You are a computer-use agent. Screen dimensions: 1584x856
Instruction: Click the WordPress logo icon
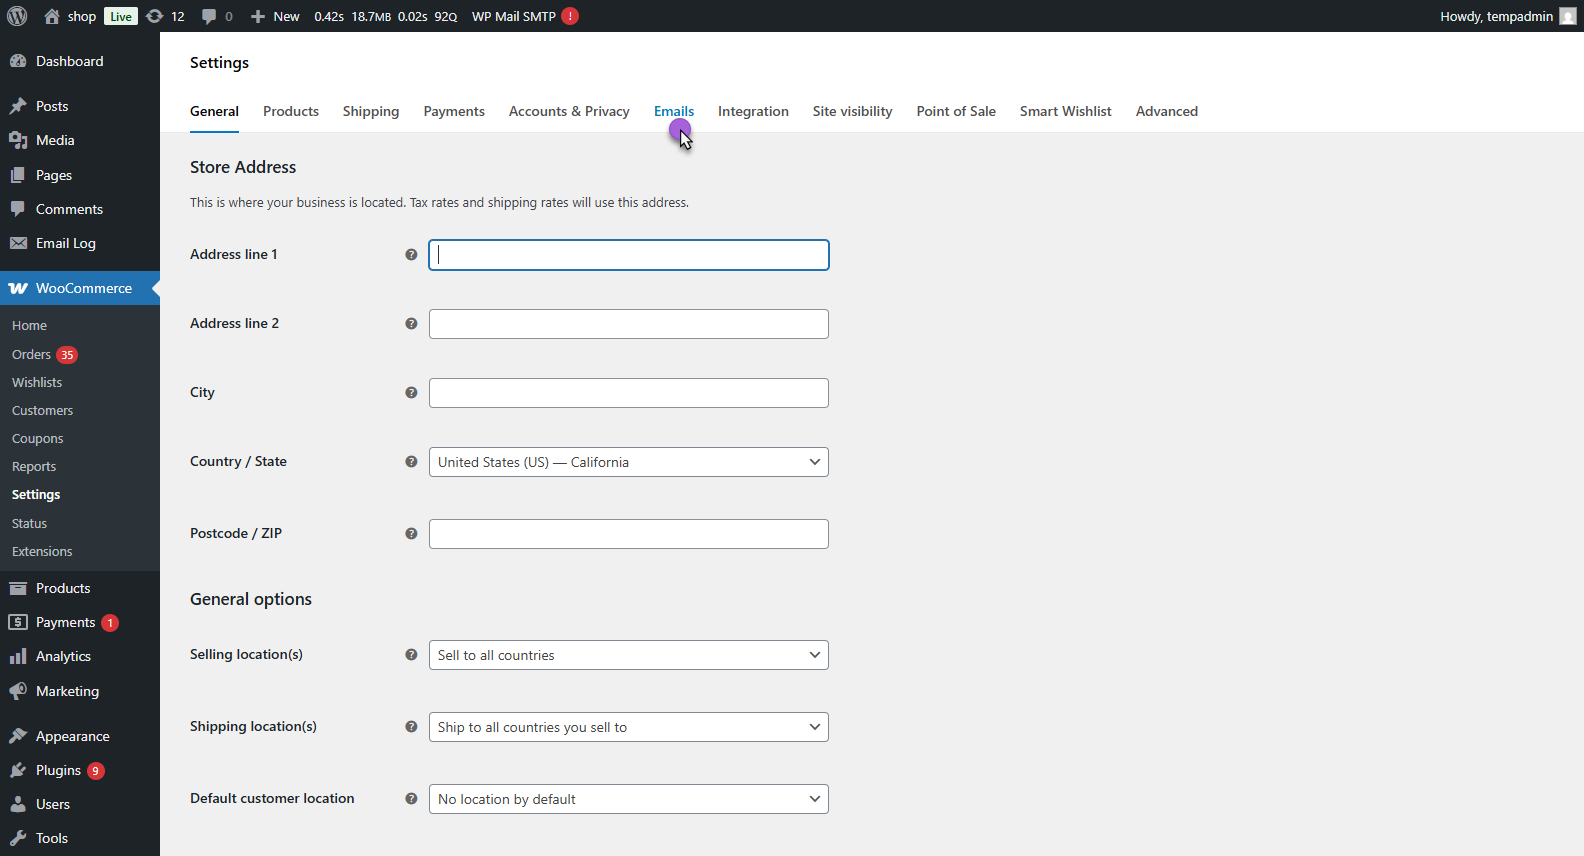coord(17,16)
